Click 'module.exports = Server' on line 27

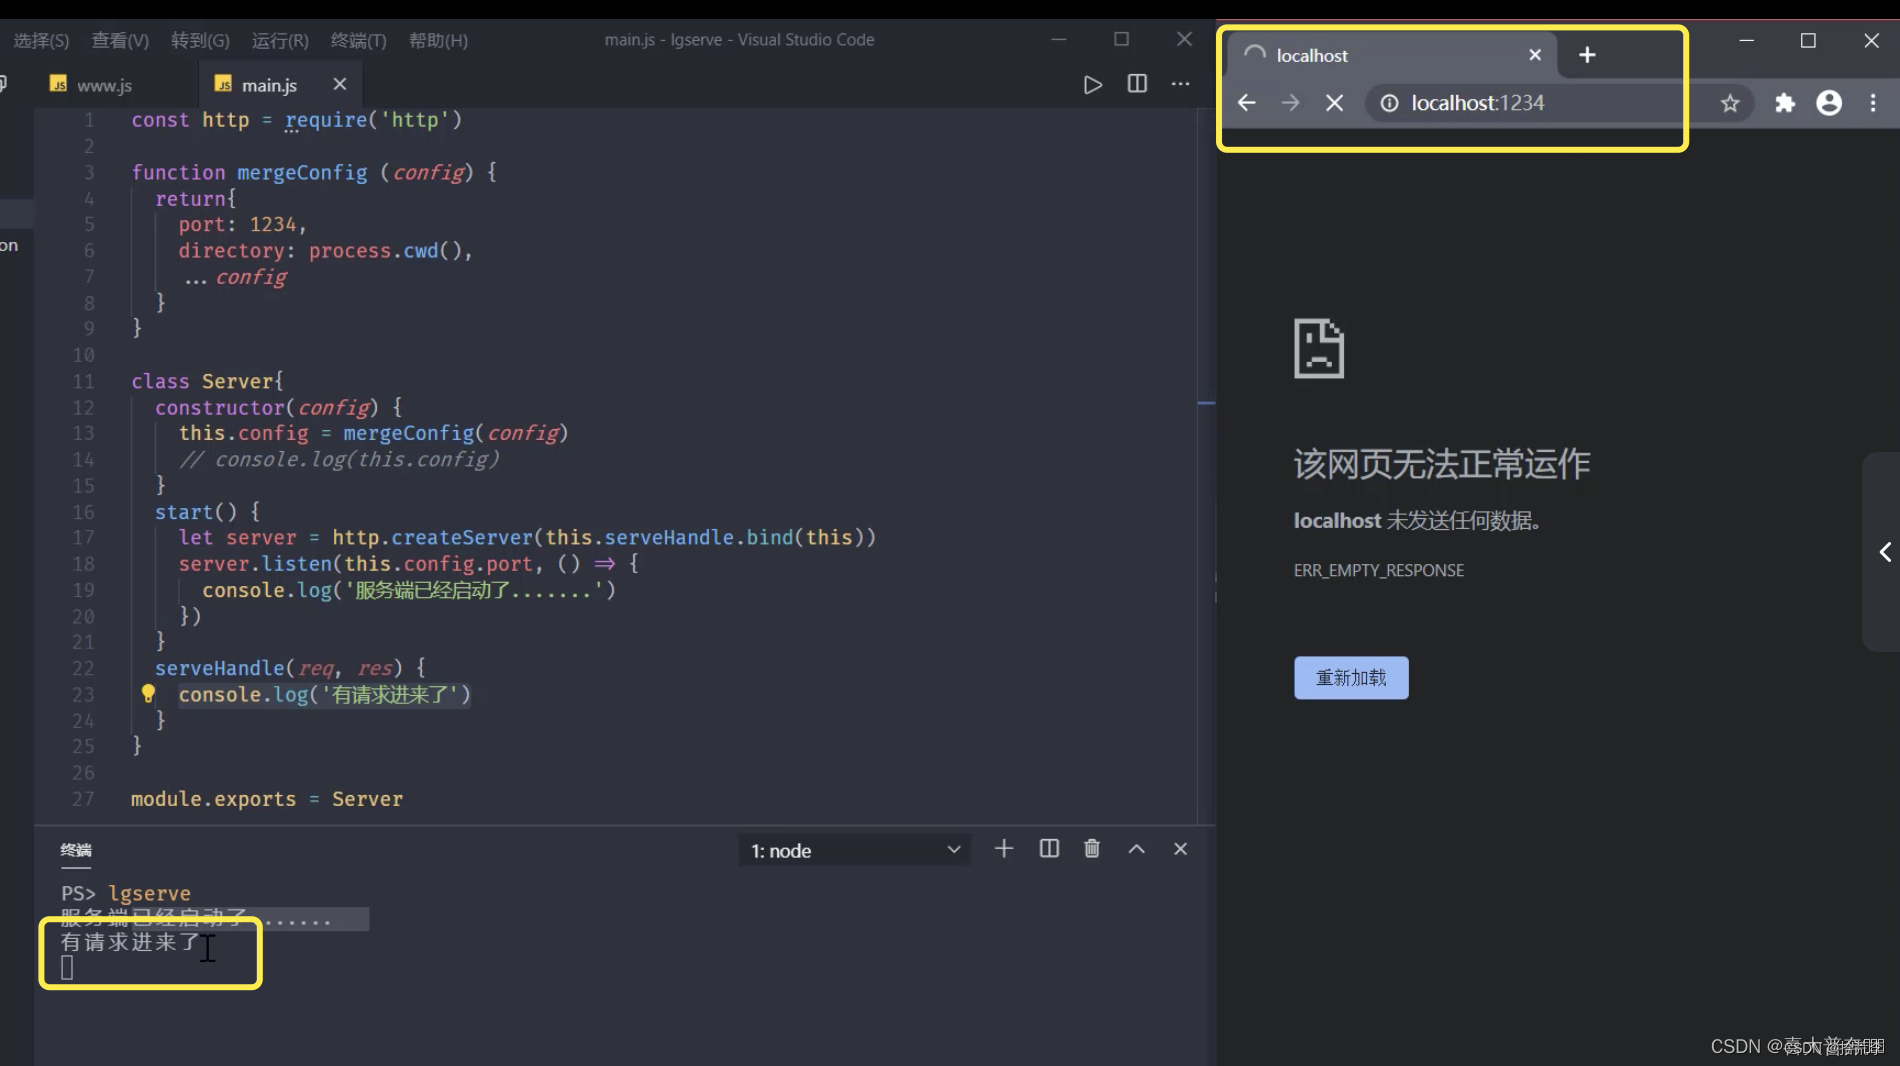tap(267, 799)
